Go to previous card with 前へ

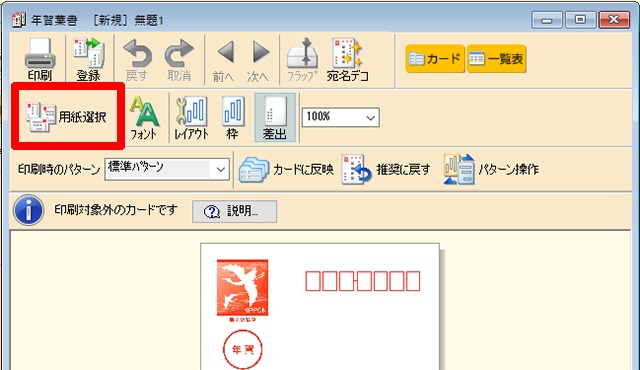pyautogui.click(x=224, y=60)
